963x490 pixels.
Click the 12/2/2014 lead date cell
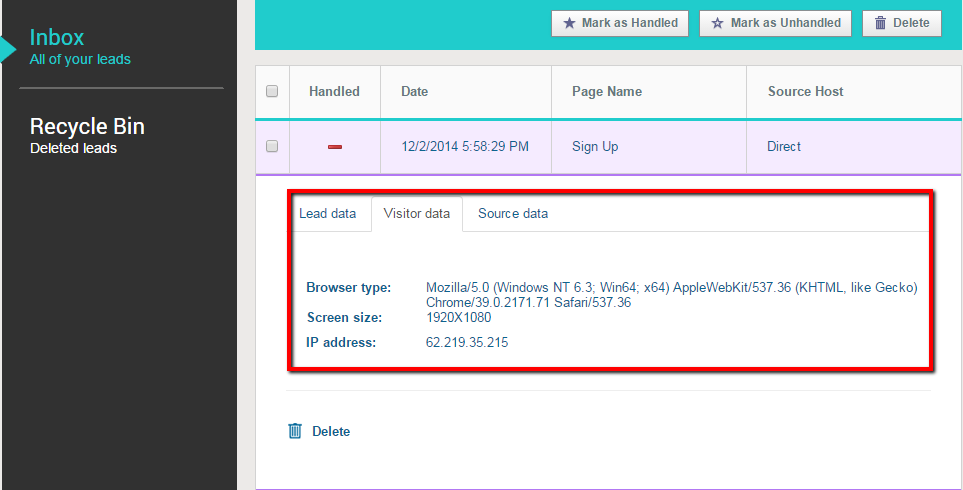(x=464, y=147)
